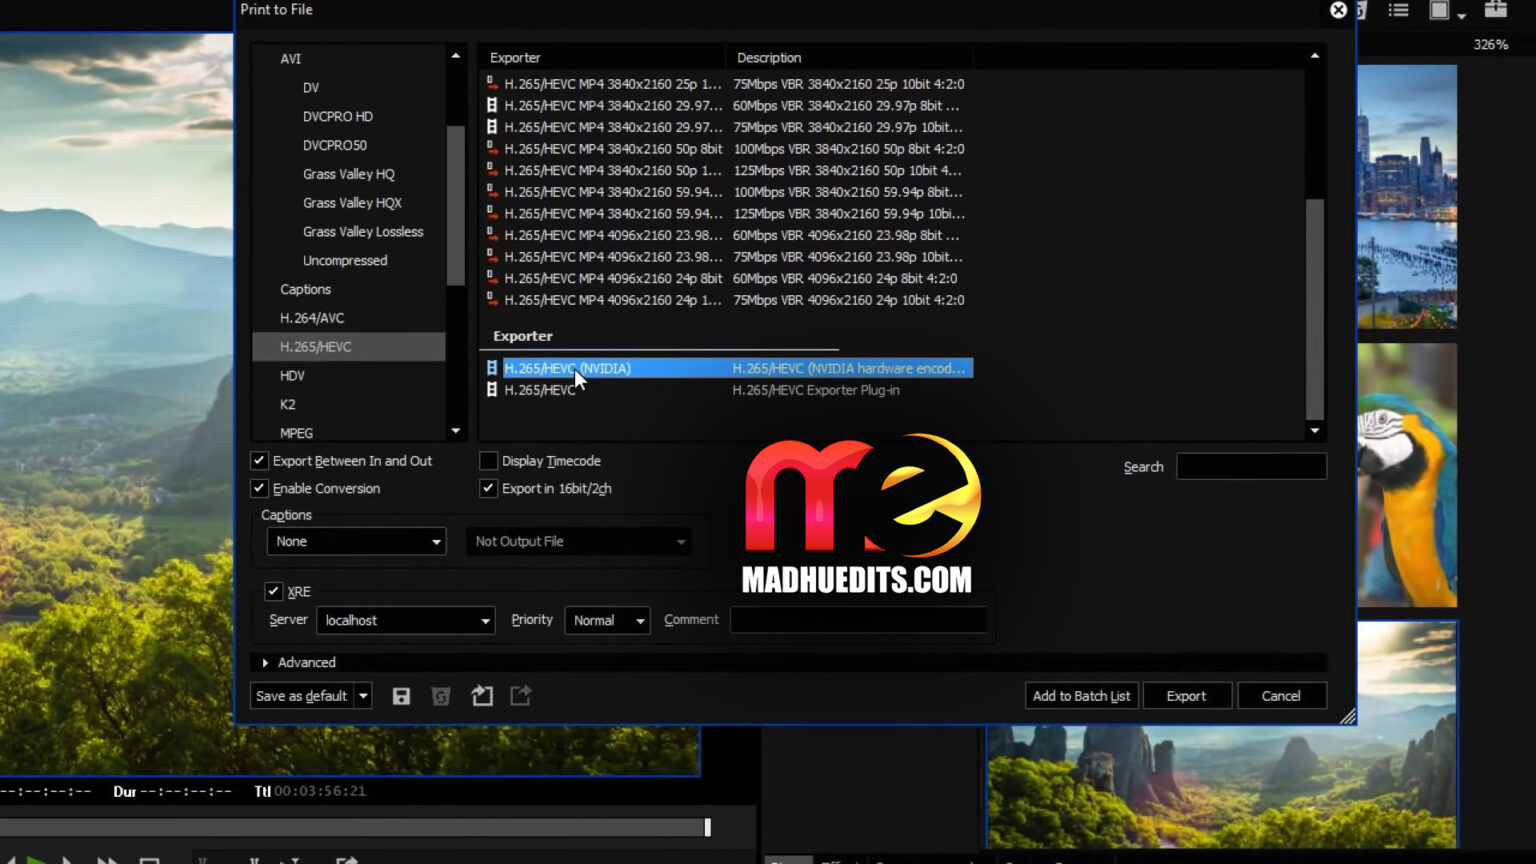Viewport: 1536px width, 864px height.
Task: Click the delete preset trash icon
Action: pos(441,695)
